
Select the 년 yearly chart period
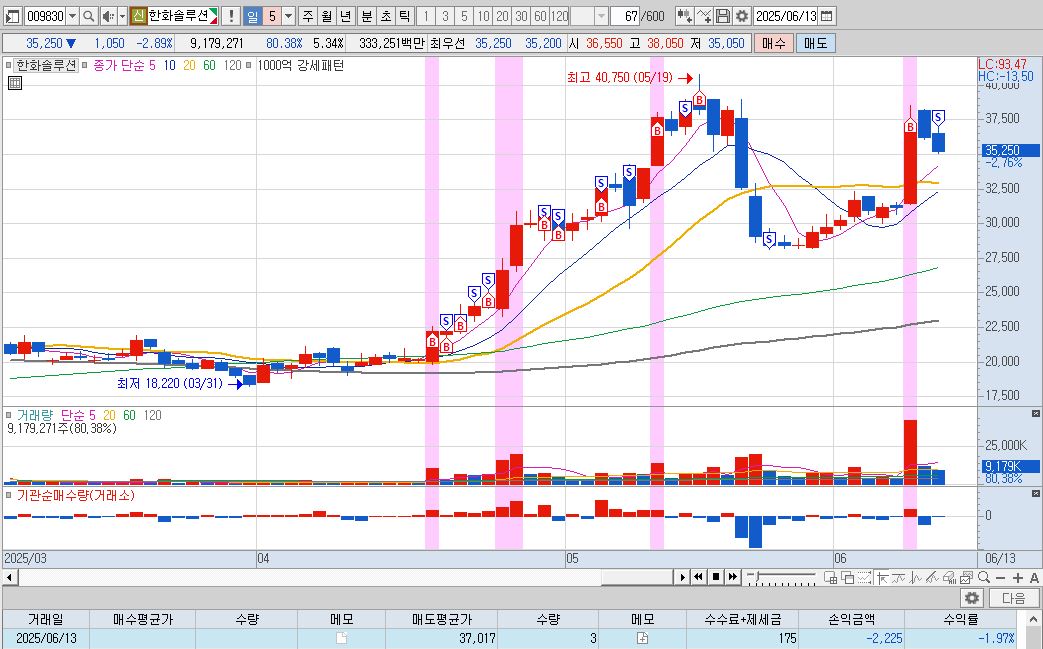click(345, 16)
